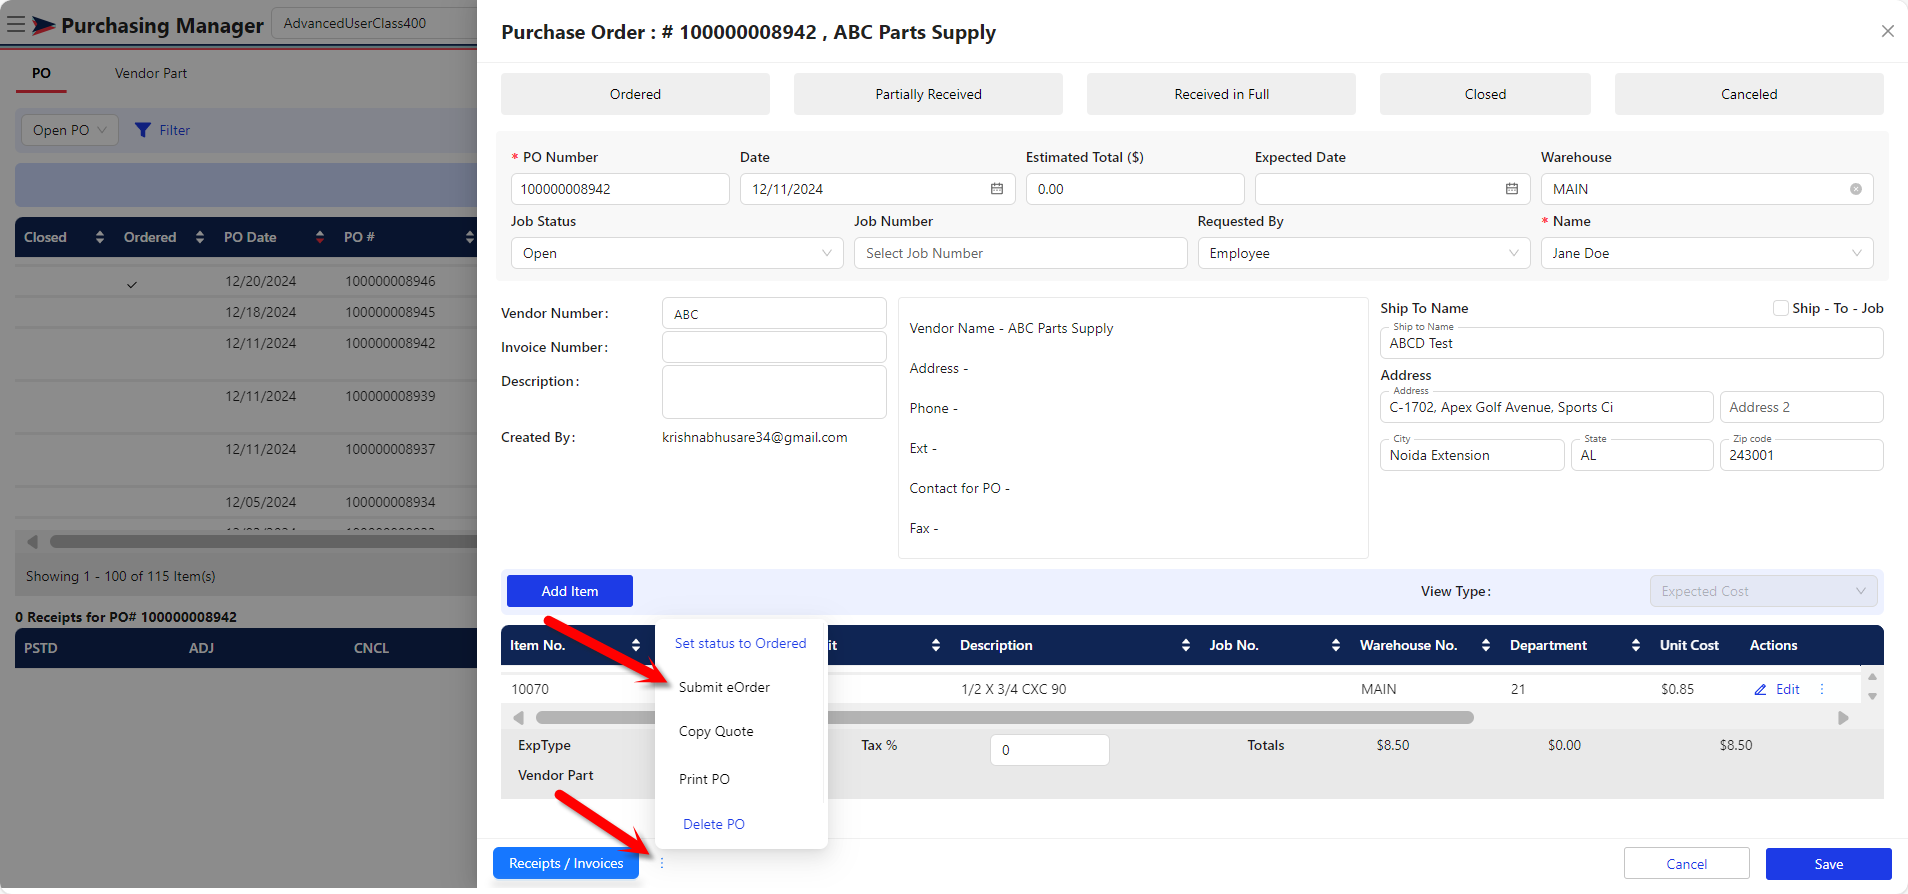Click the Filter funnel icon
The width and height of the screenshot is (1908, 894).
(x=143, y=130)
